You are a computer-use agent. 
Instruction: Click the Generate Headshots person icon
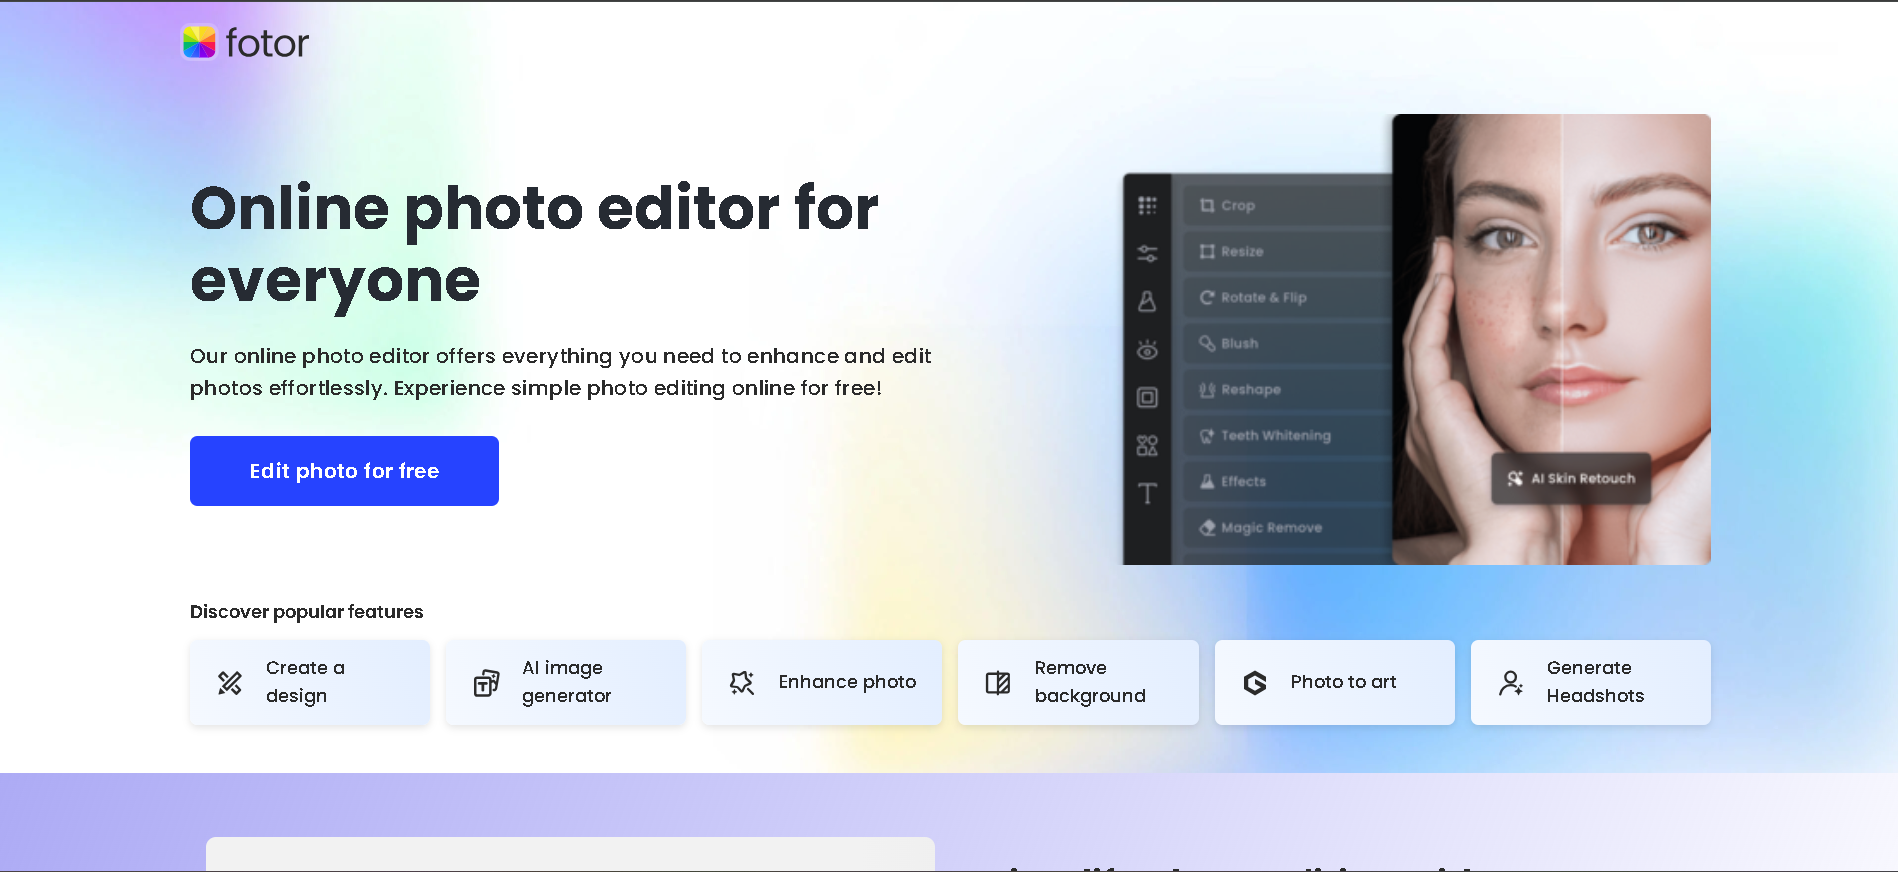1511,683
